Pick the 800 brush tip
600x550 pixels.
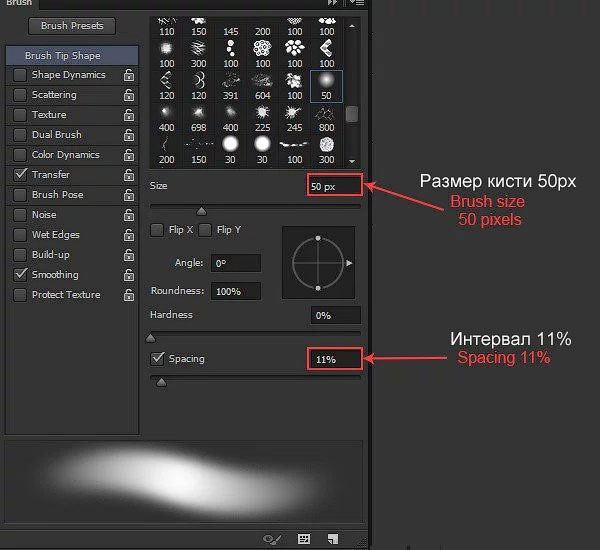click(x=326, y=119)
